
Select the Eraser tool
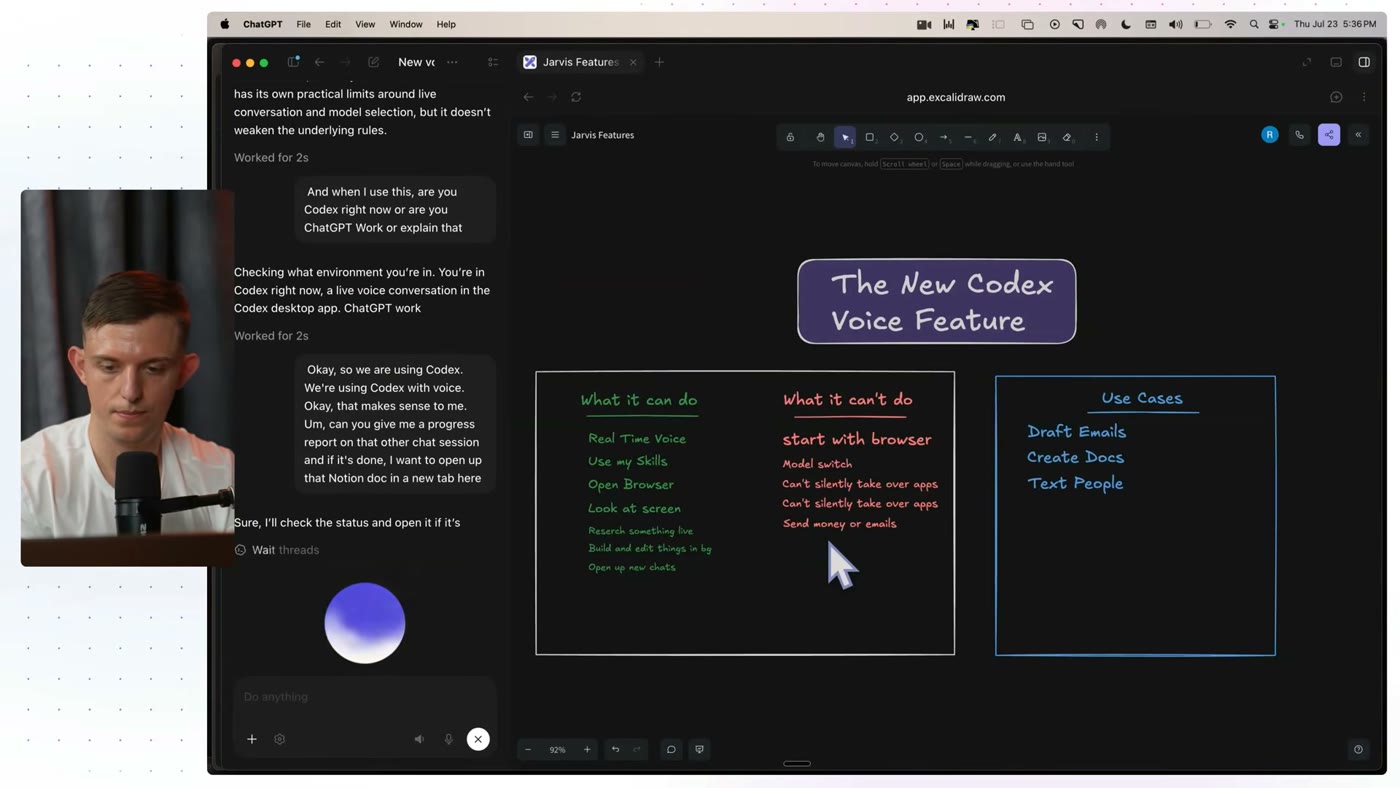1067,137
